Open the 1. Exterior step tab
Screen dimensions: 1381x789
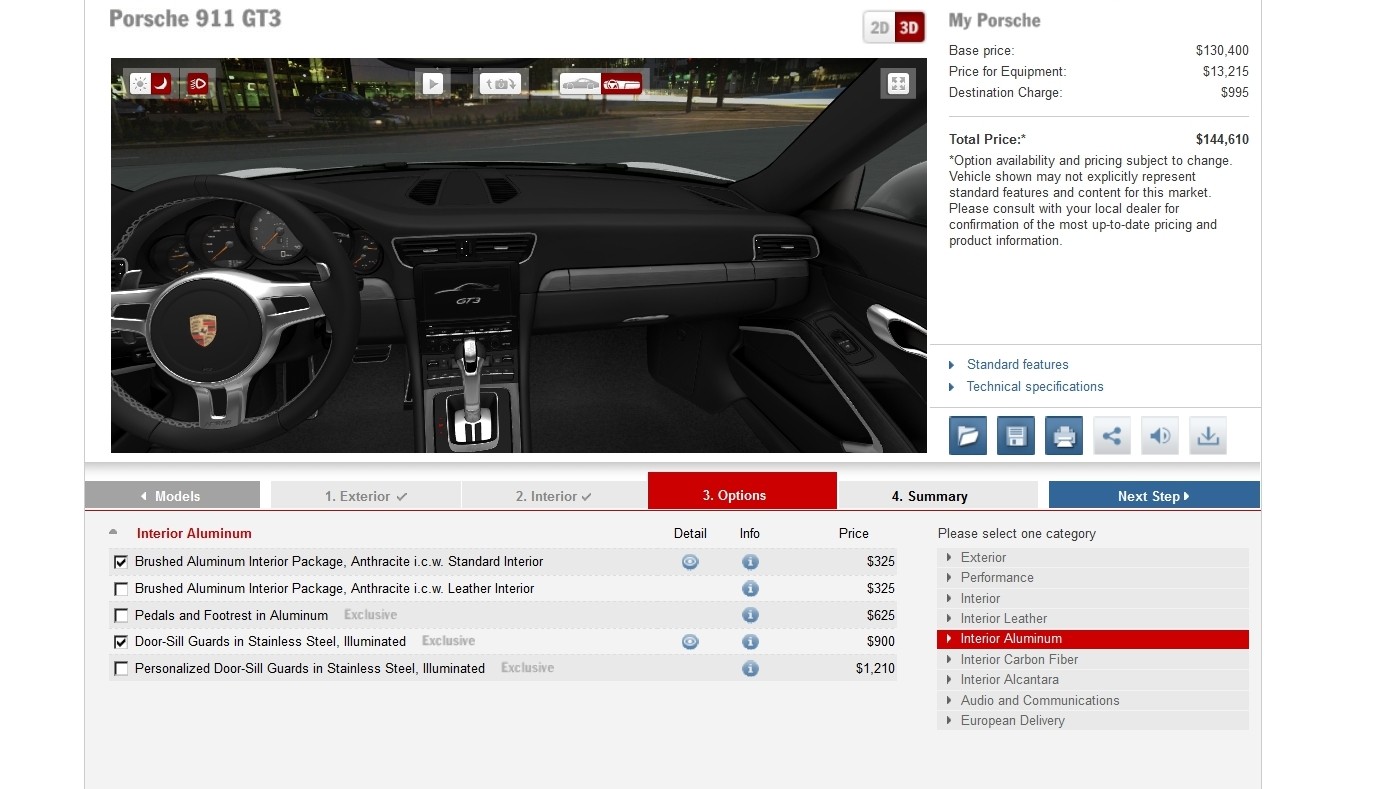[x=366, y=496]
